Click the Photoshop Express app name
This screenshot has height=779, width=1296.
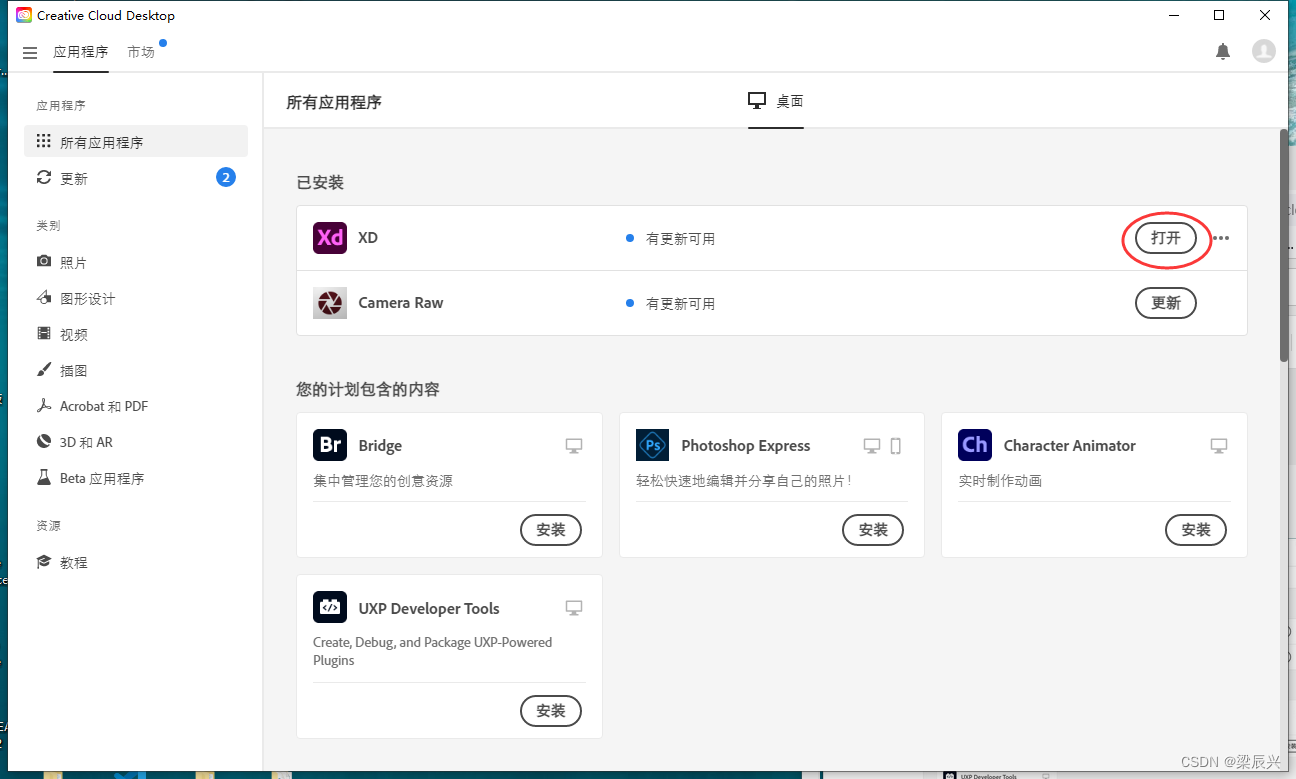coord(746,446)
